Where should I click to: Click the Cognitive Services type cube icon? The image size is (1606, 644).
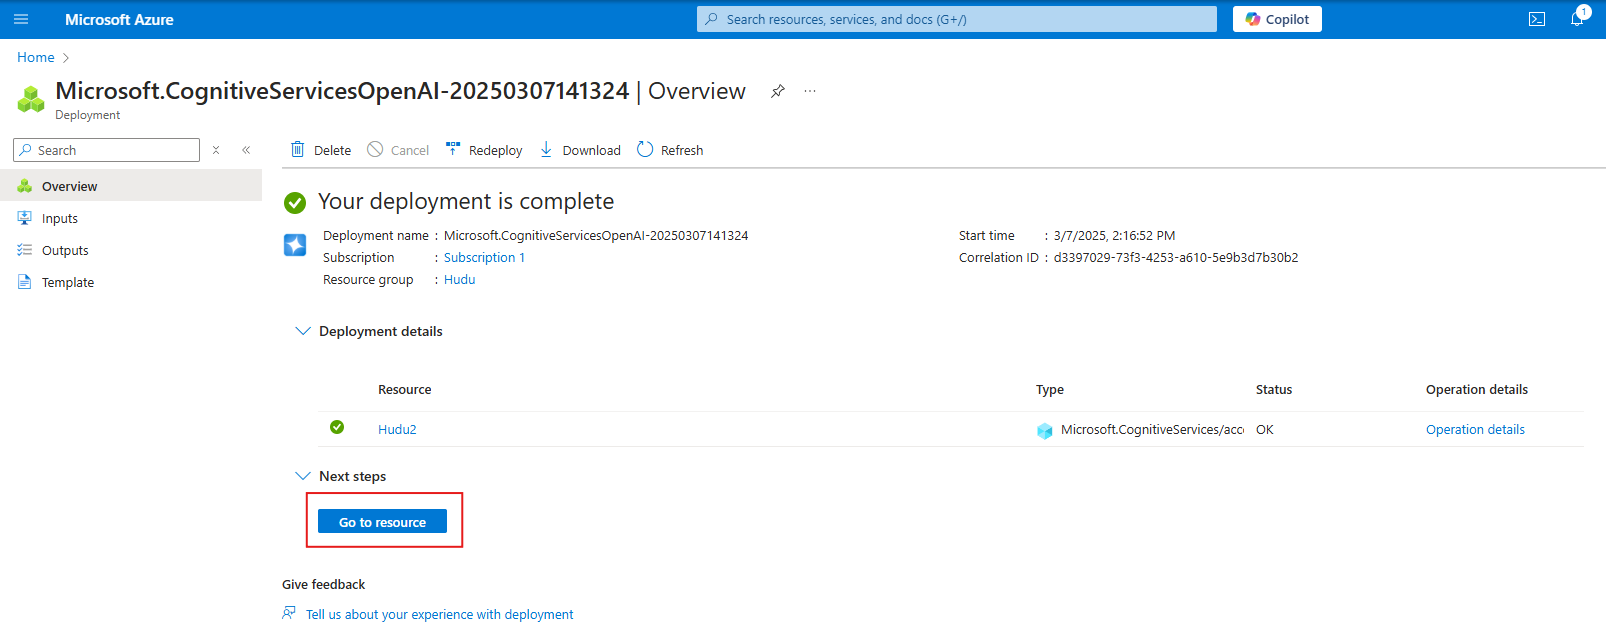1045,431
